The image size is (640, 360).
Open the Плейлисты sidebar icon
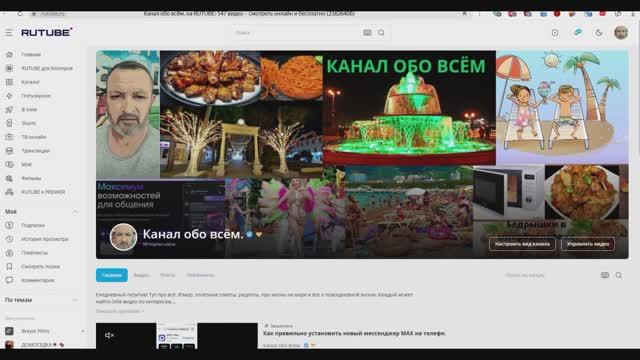click(9, 253)
